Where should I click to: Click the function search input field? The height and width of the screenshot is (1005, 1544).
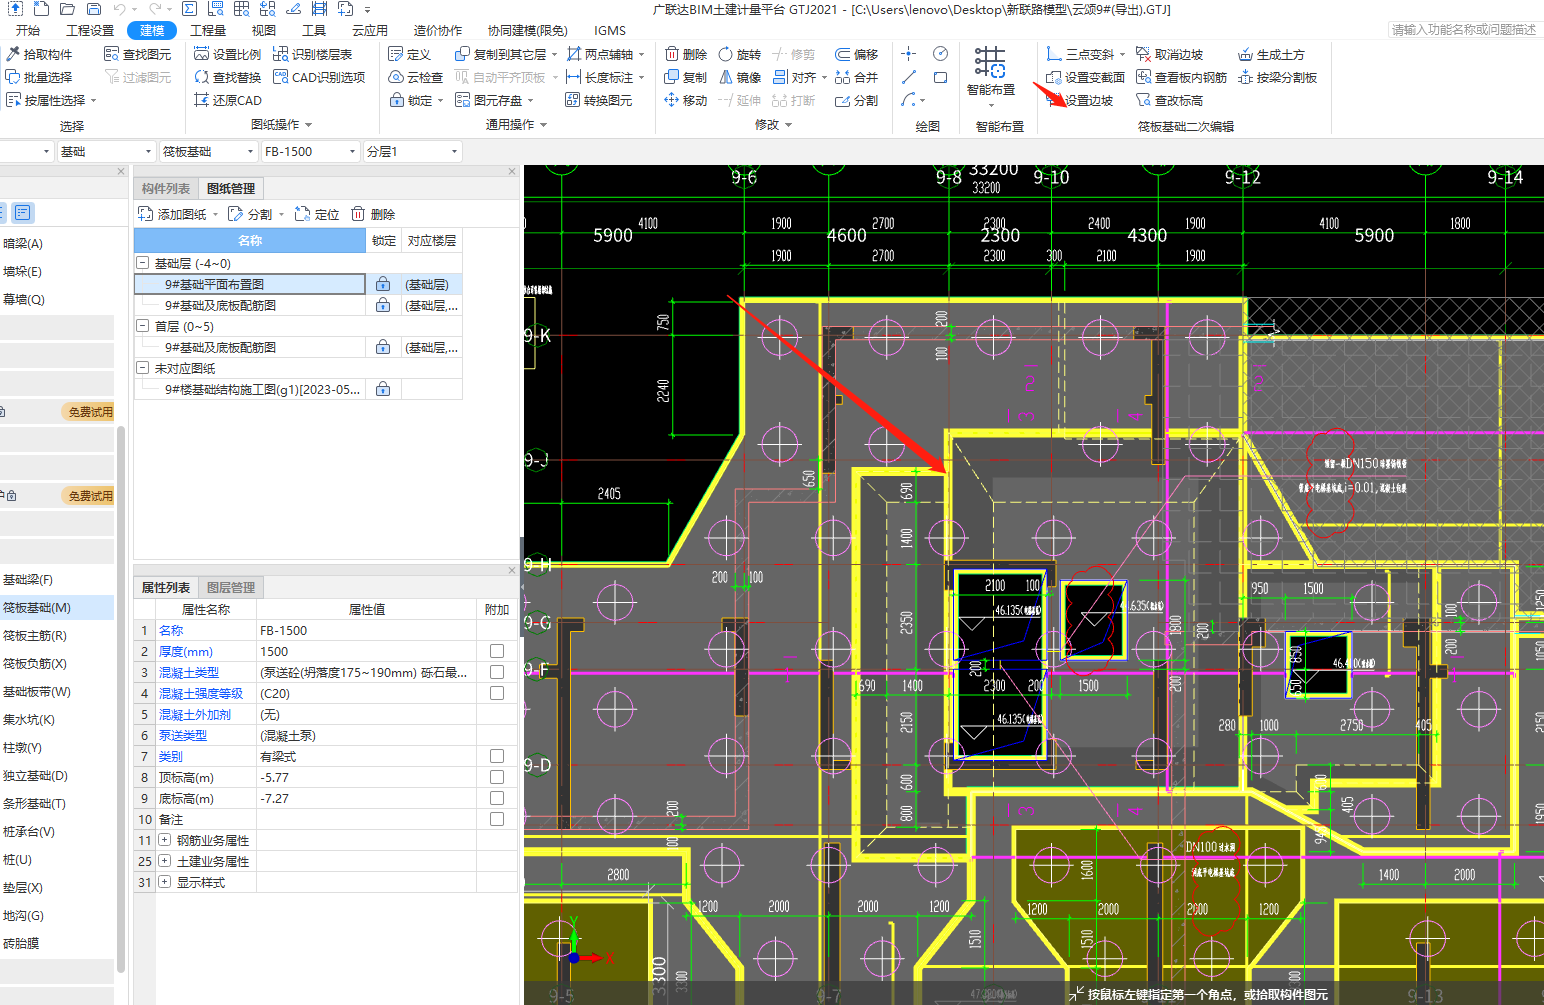click(1464, 30)
